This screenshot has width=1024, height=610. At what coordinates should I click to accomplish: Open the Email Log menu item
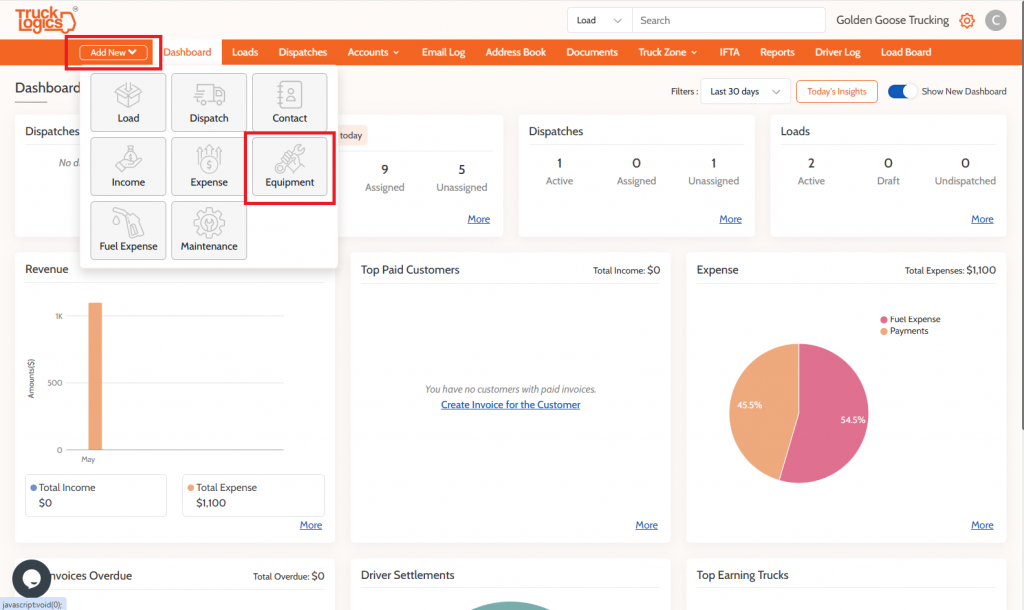click(443, 52)
